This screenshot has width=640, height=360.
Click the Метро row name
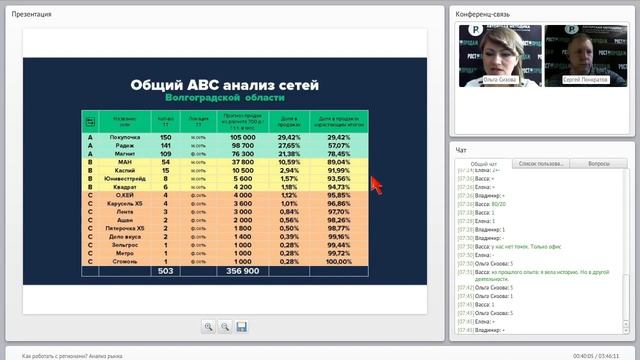point(125,253)
